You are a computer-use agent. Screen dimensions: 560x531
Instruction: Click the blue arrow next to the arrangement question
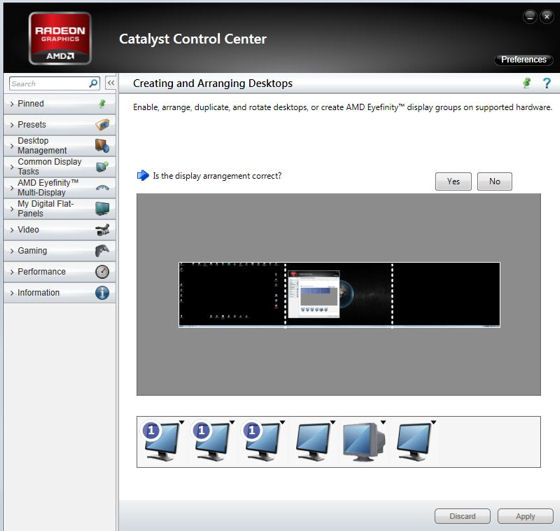(143, 175)
